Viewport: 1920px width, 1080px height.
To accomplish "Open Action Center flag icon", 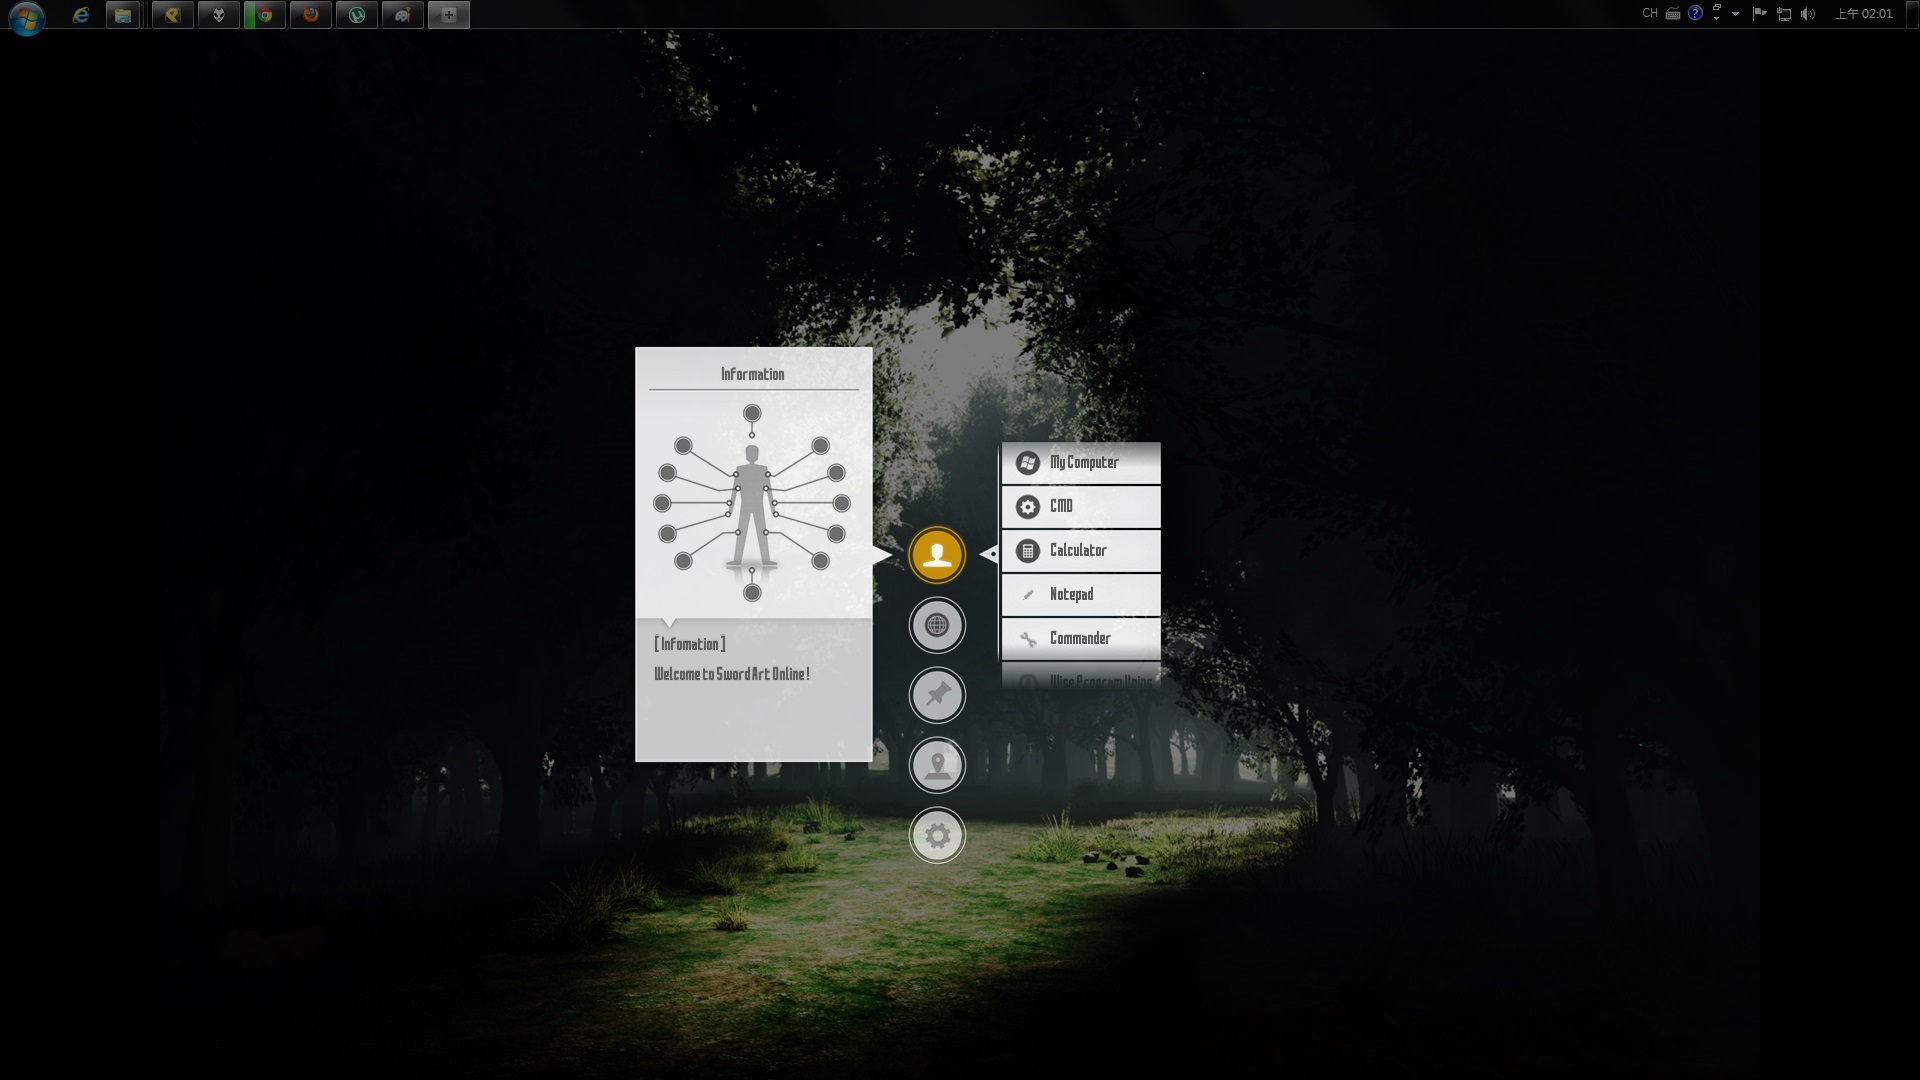I will pyautogui.click(x=1759, y=14).
